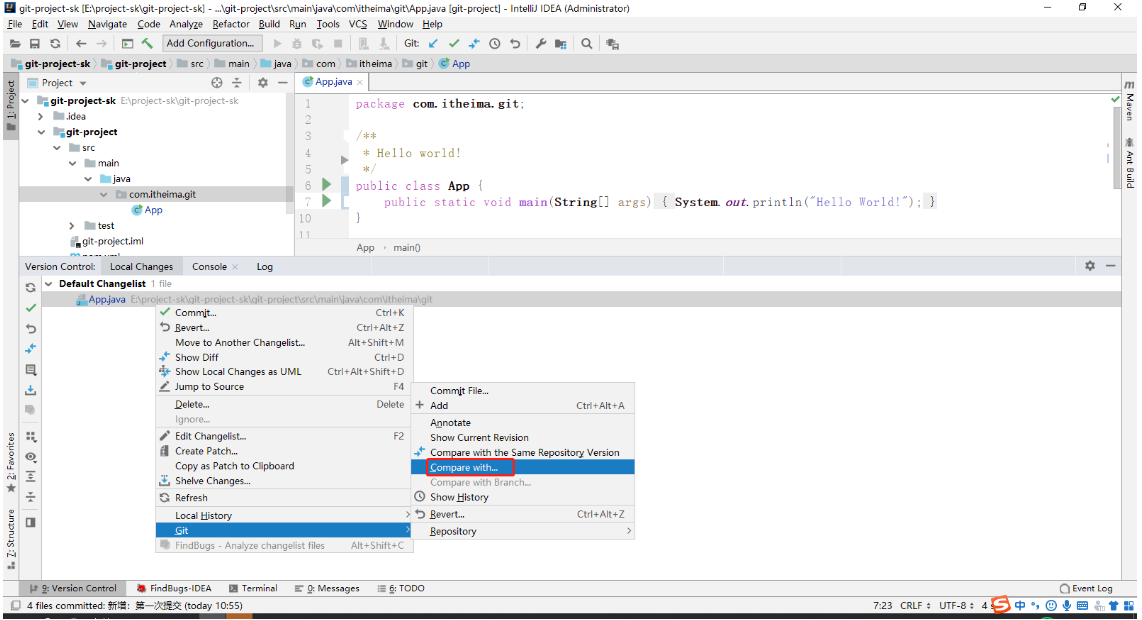1142x620 pixels.
Task: Click the editor vertical scrollbar
Action: coord(1117,146)
